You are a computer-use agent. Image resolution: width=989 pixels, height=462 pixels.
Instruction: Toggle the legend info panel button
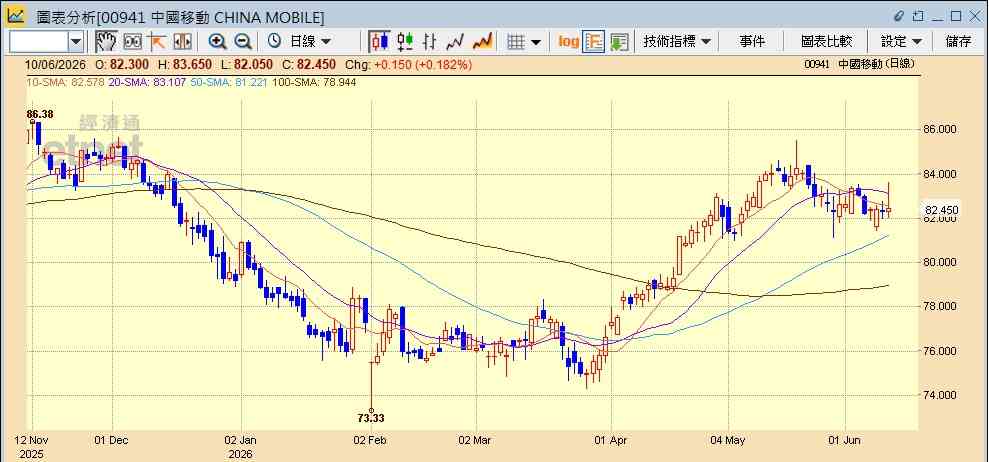click(594, 42)
